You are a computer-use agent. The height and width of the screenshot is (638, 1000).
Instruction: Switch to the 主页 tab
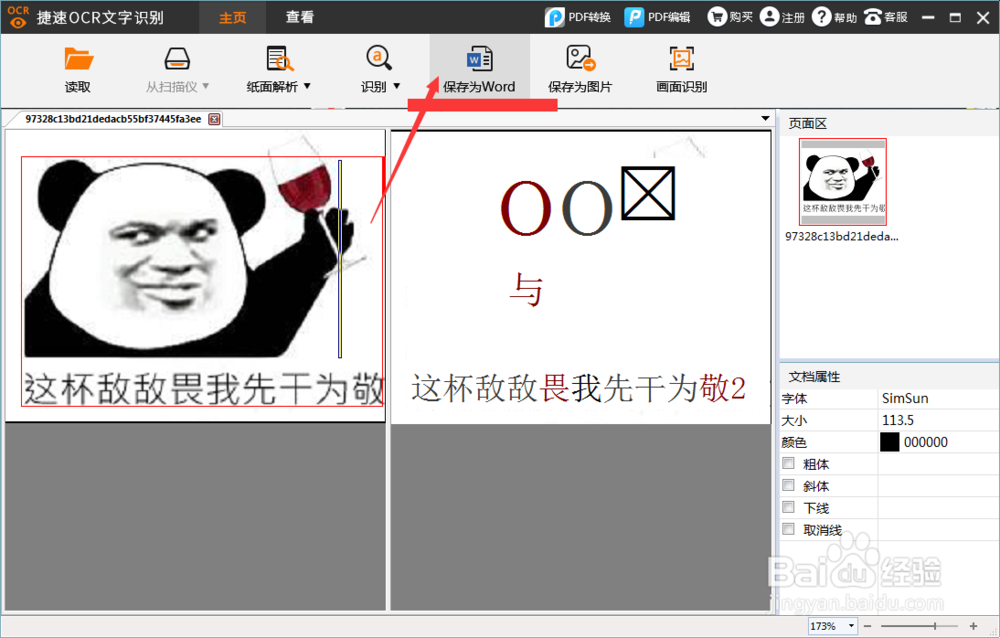pos(232,17)
